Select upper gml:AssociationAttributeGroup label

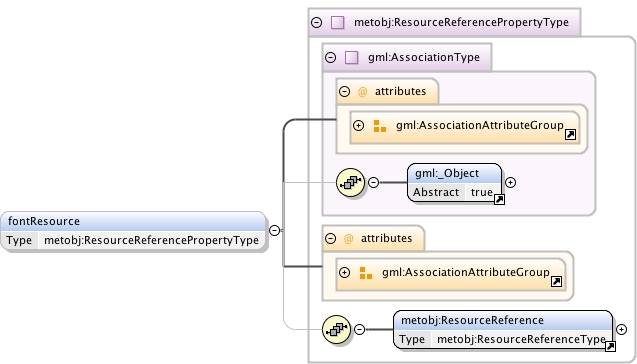[480, 126]
